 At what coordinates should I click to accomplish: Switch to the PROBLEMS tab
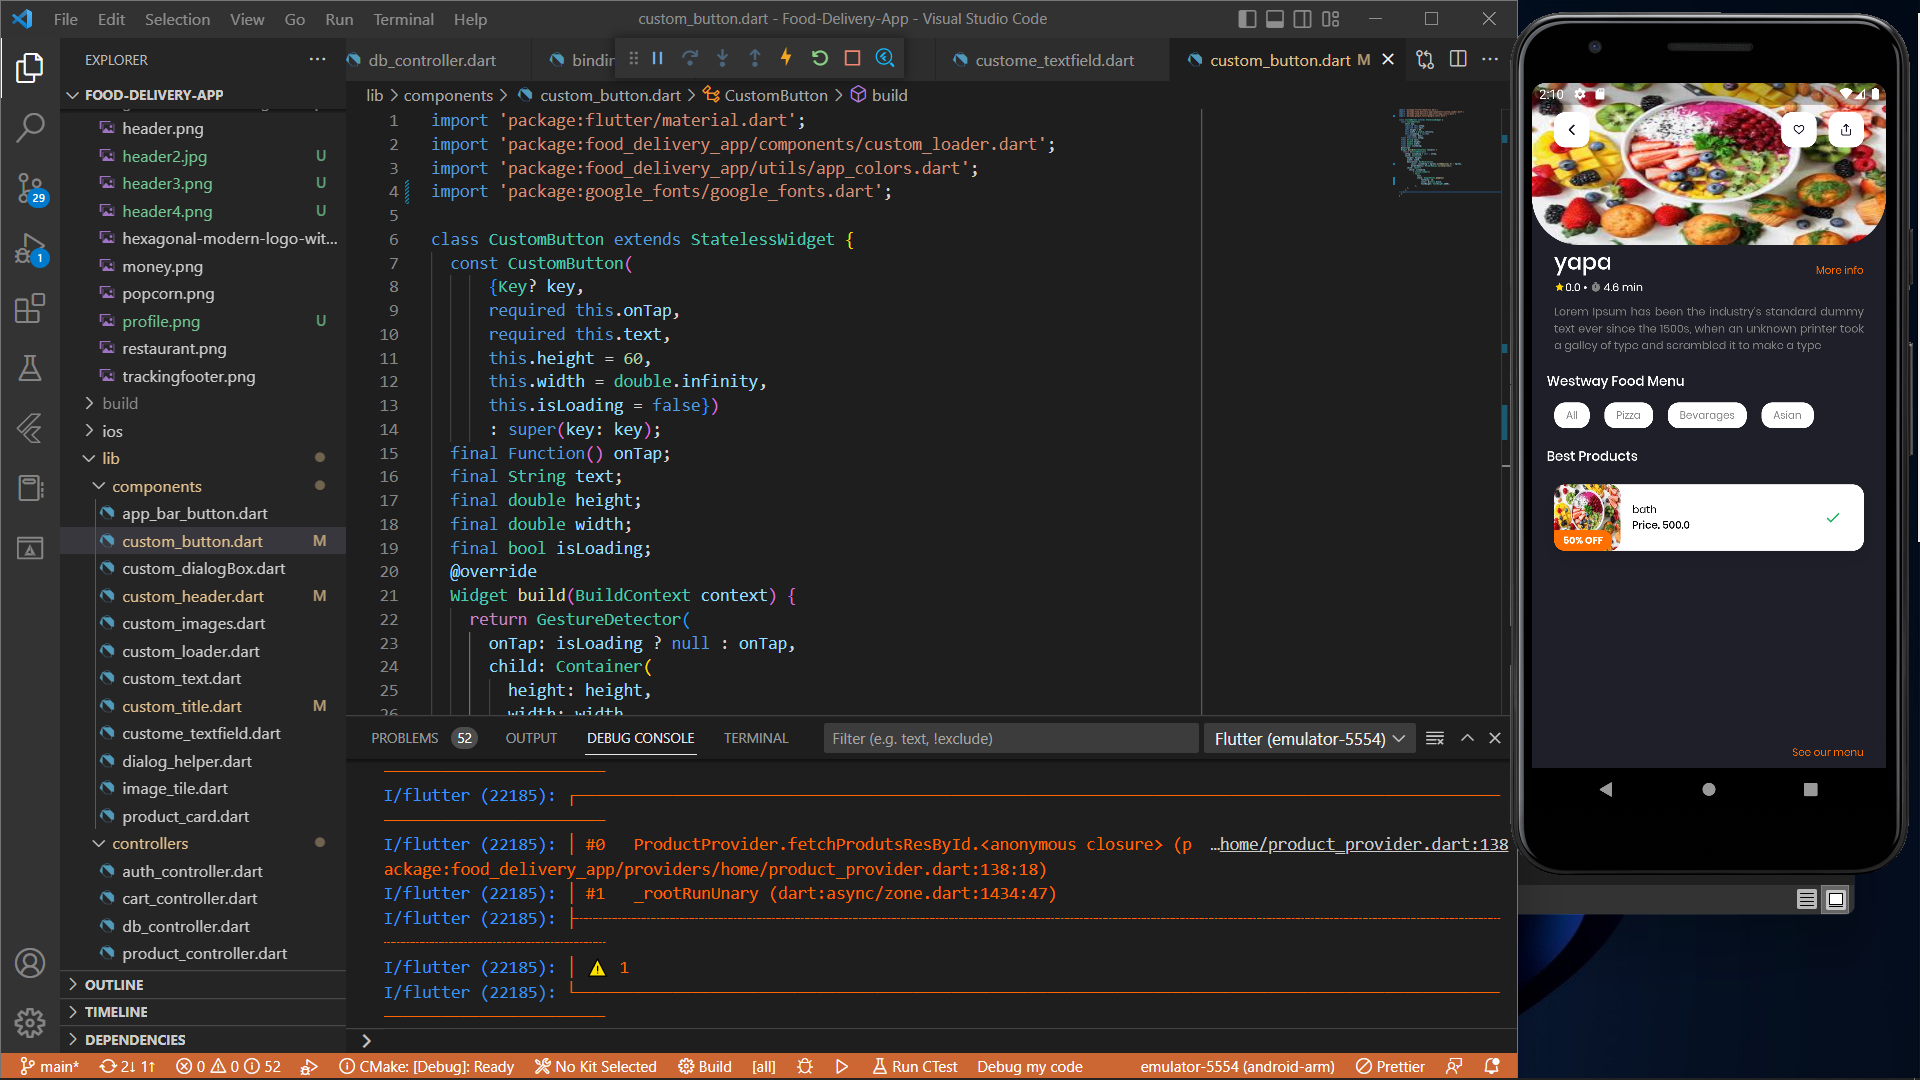404,738
